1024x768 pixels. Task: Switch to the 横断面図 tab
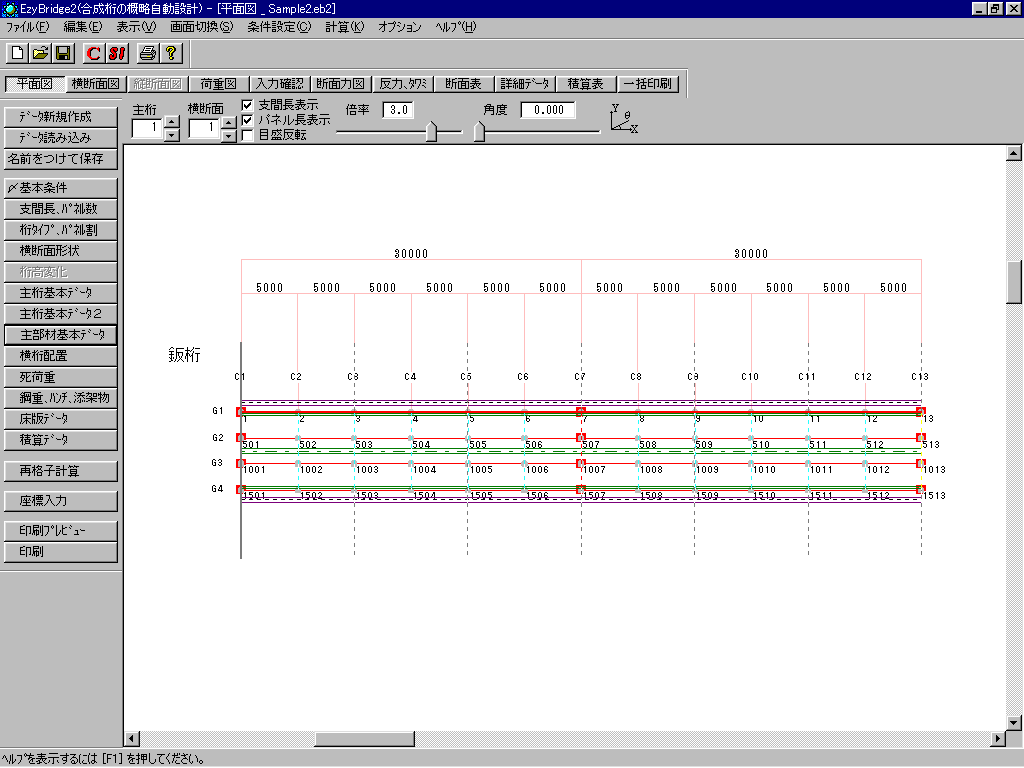point(95,84)
